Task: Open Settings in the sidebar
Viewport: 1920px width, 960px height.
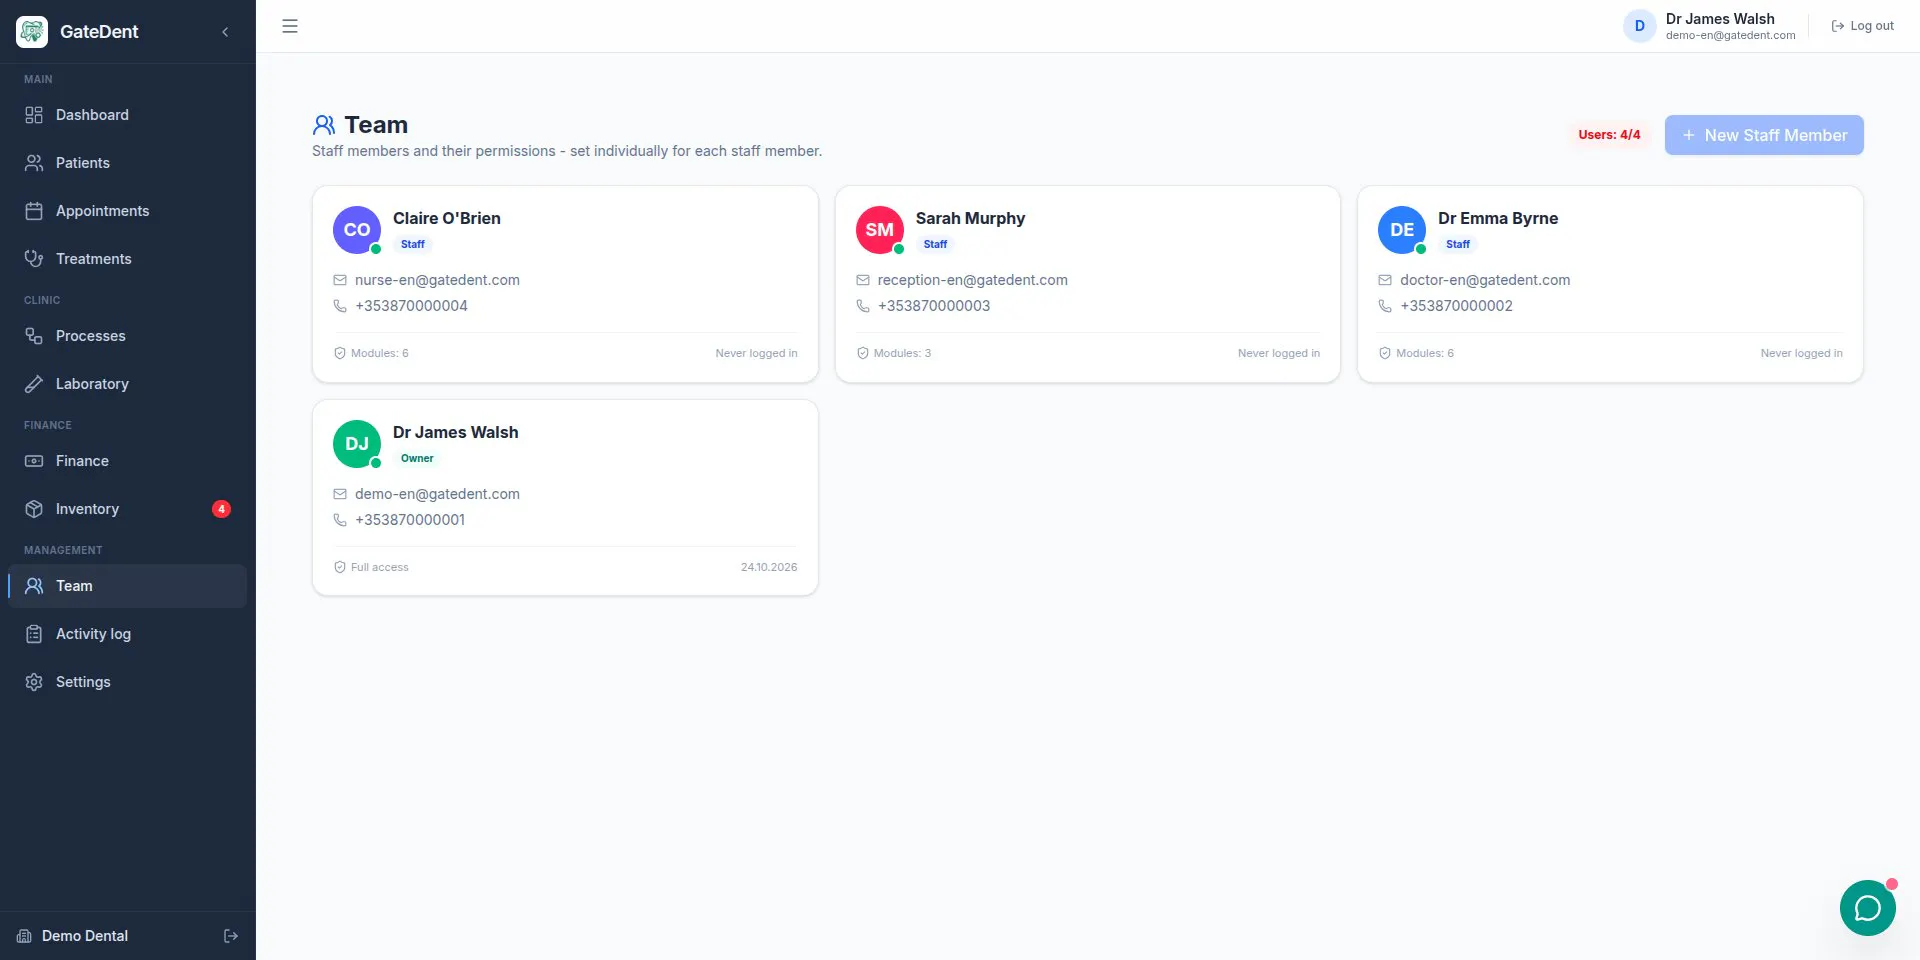Action: [x=128, y=682]
